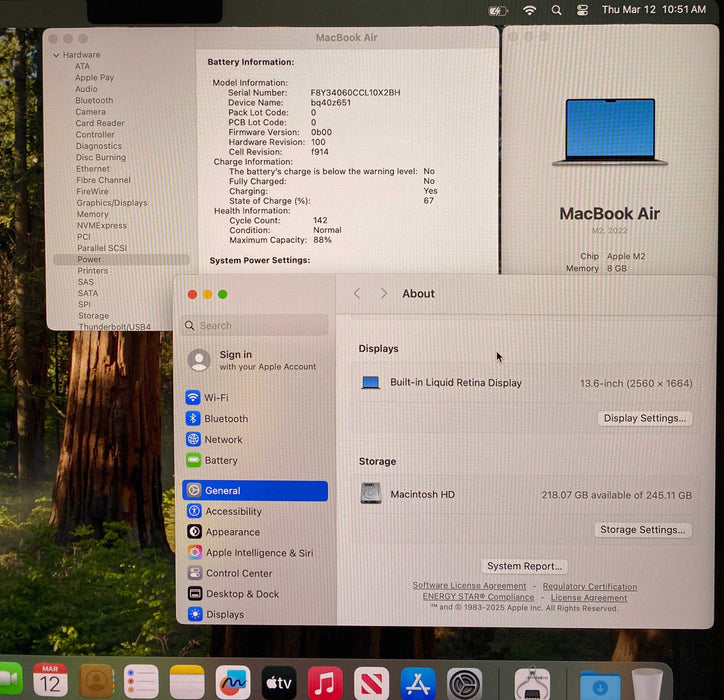724x700 pixels.
Task: Select Graphics/Displays in System Information sidebar
Action: pyautogui.click(x=112, y=203)
